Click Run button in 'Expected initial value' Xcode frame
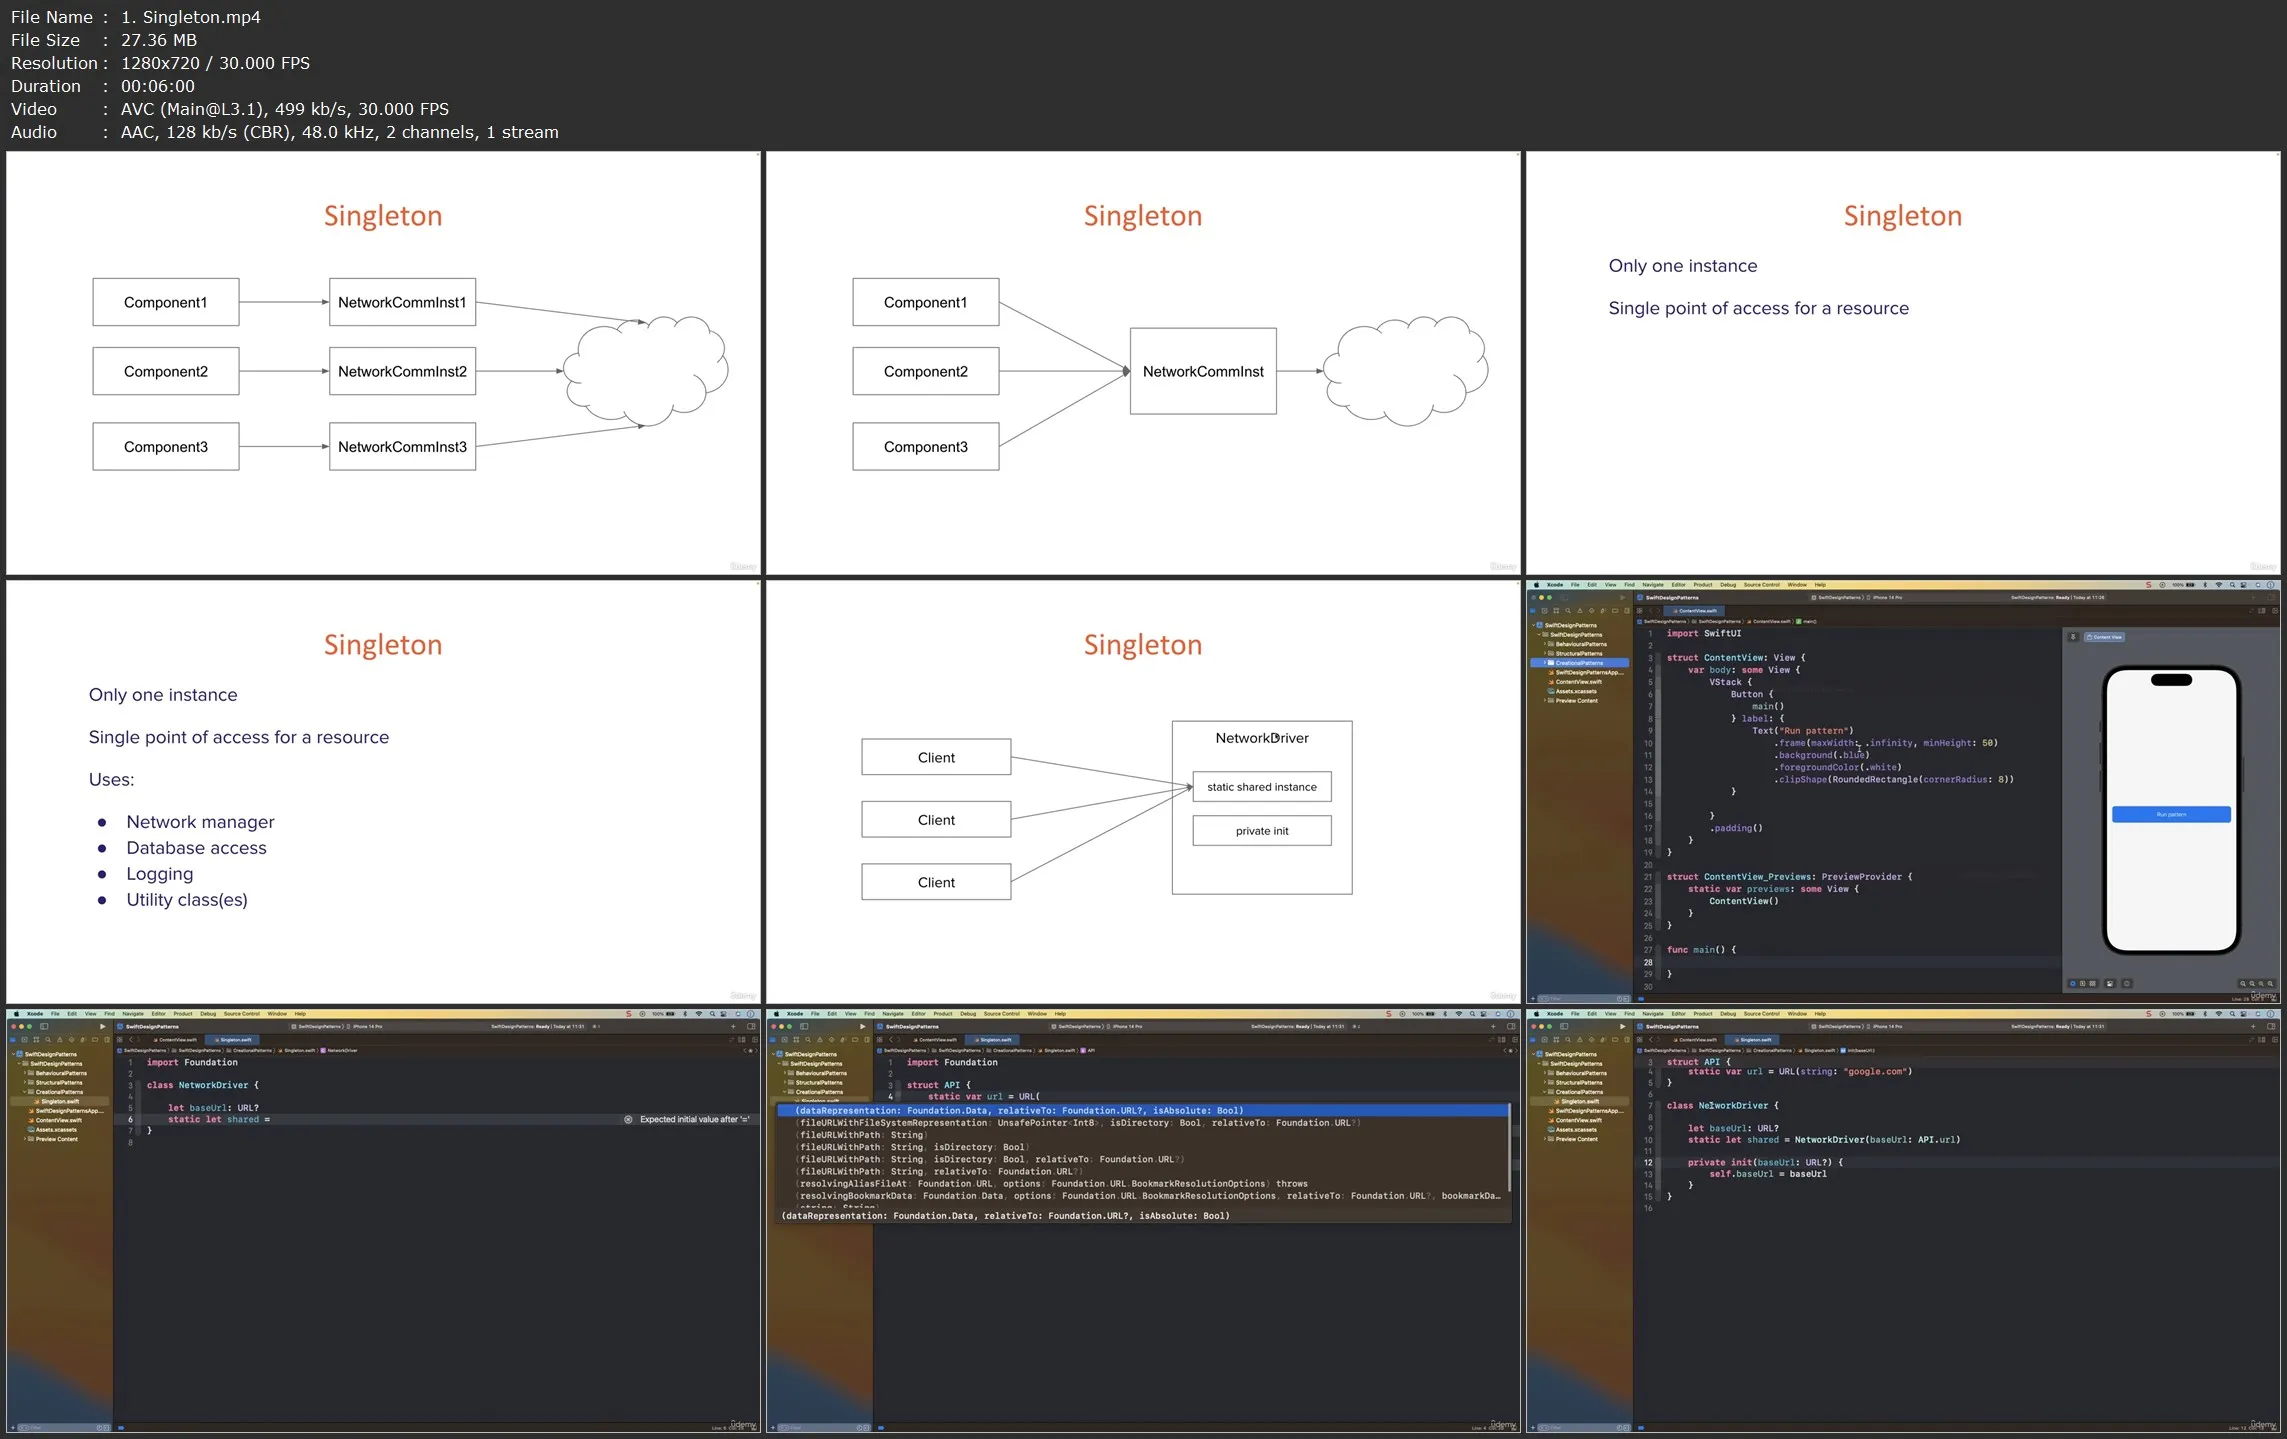 pyautogui.click(x=102, y=1026)
